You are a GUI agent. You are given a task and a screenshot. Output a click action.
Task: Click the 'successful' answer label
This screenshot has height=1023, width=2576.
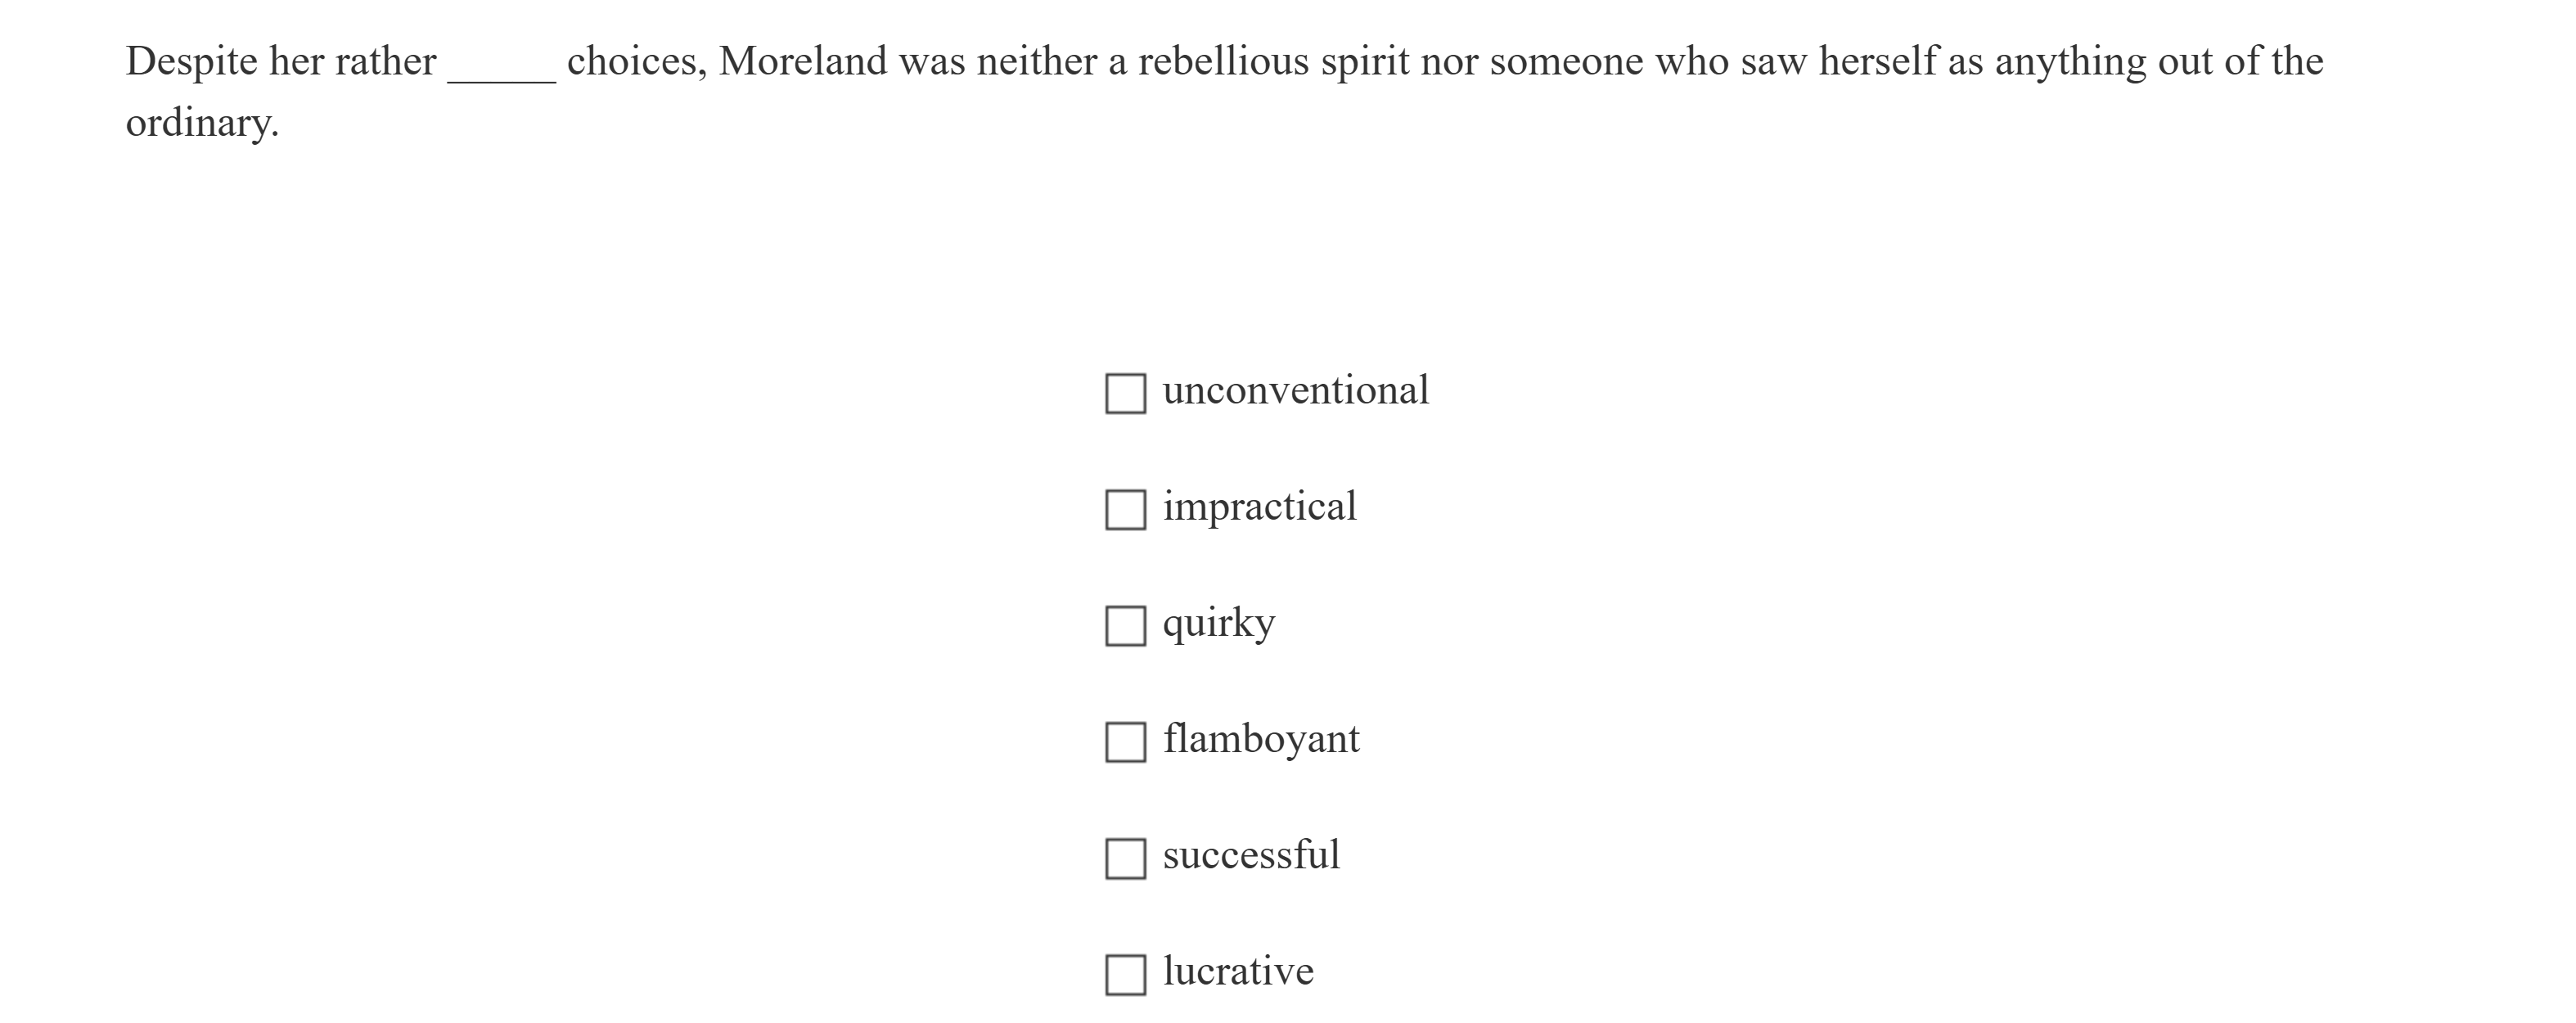(1250, 855)
